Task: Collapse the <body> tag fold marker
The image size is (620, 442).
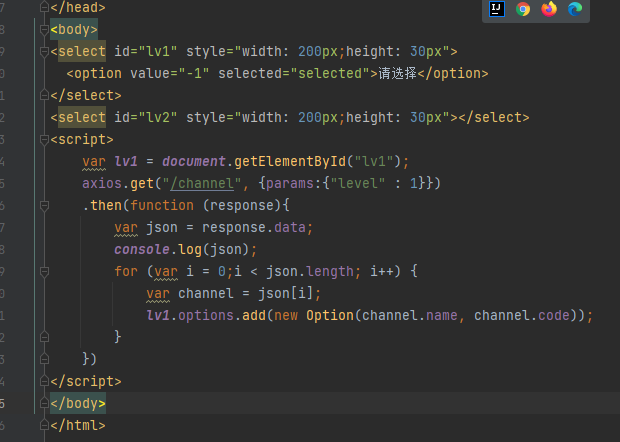Action: (46, 29)
